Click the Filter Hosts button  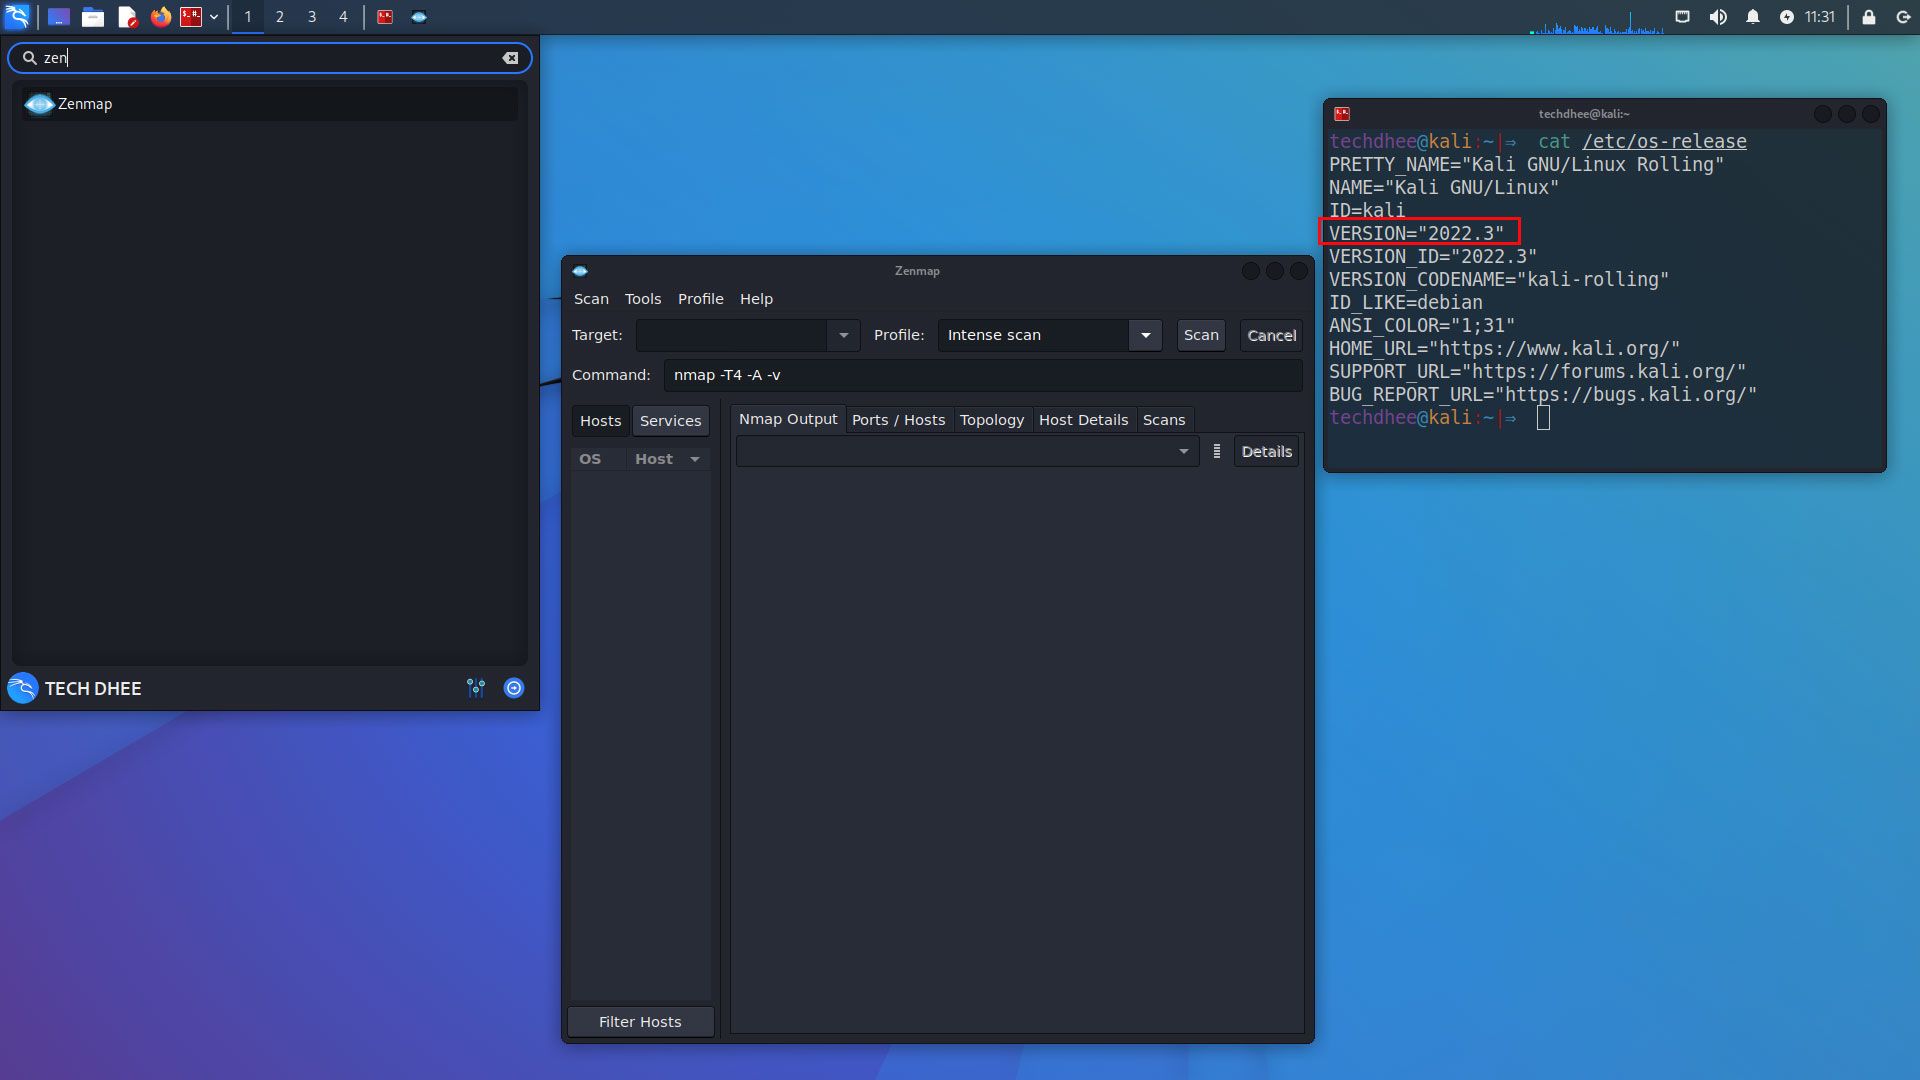(640, 1021)
